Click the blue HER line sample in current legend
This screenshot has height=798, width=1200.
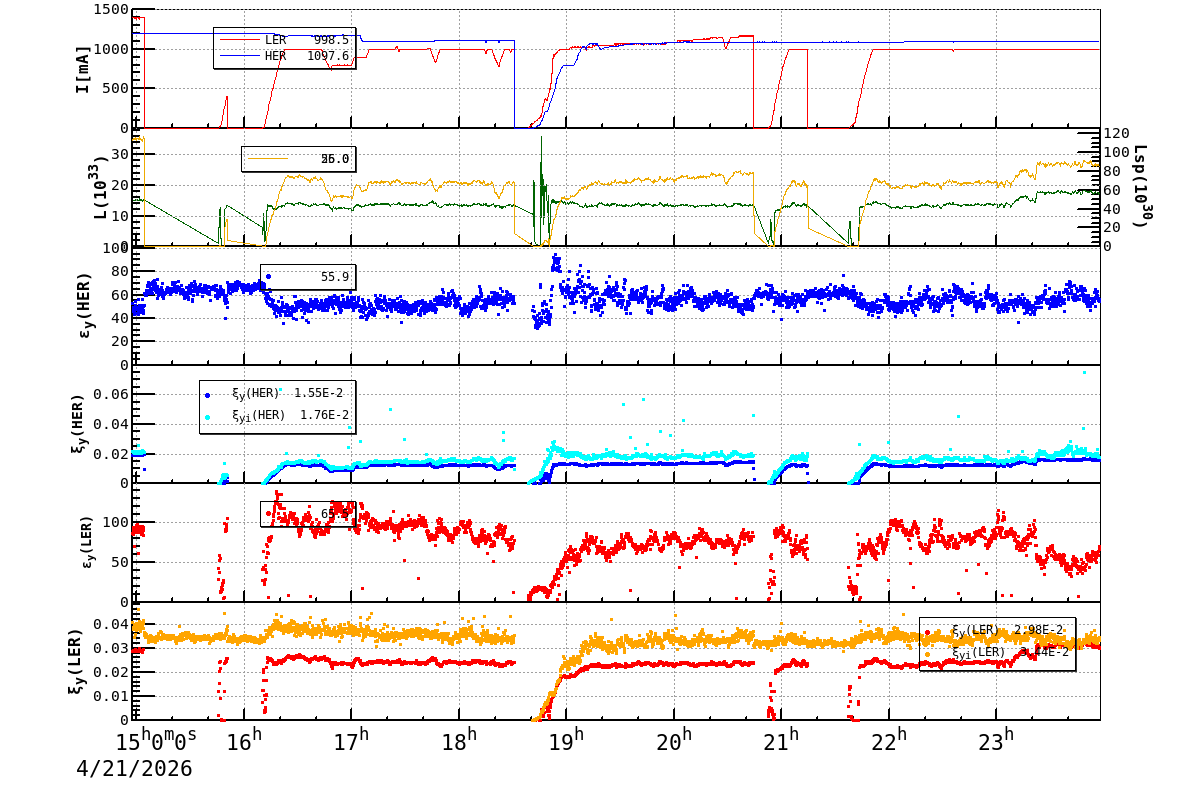coord(239,56)
